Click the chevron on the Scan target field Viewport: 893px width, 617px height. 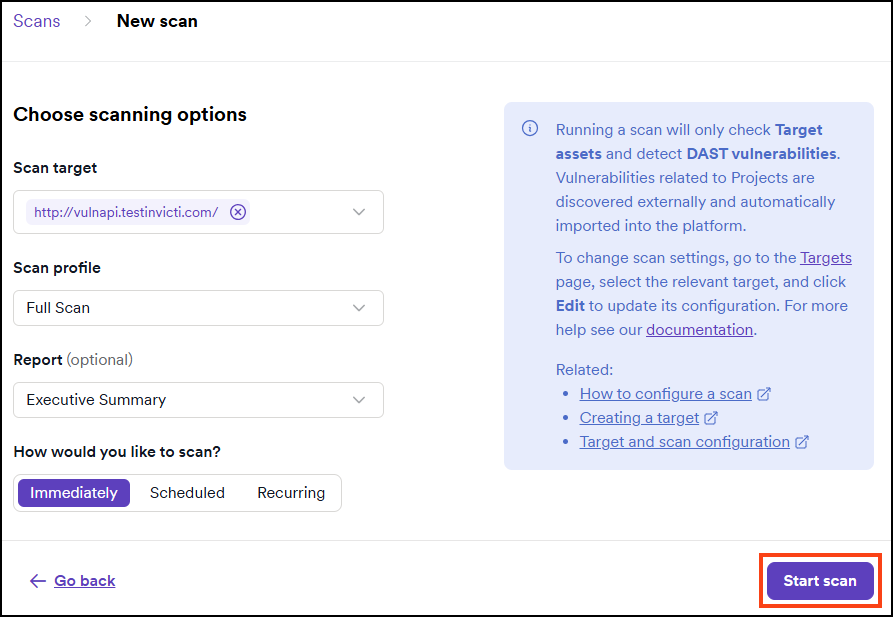359,212
